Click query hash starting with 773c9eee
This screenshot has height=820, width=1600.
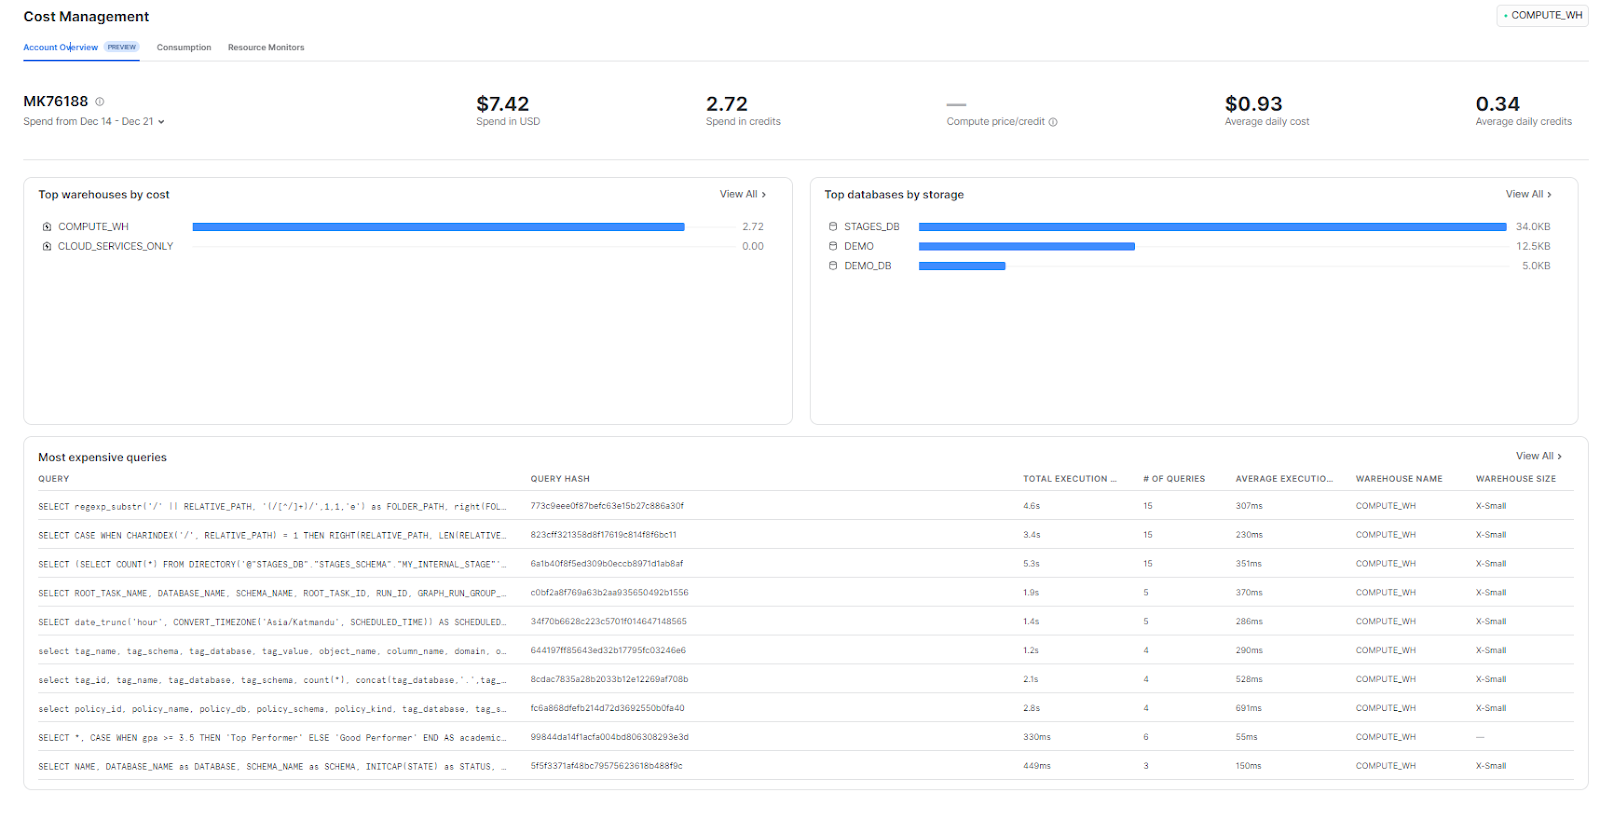coord(607,506)
